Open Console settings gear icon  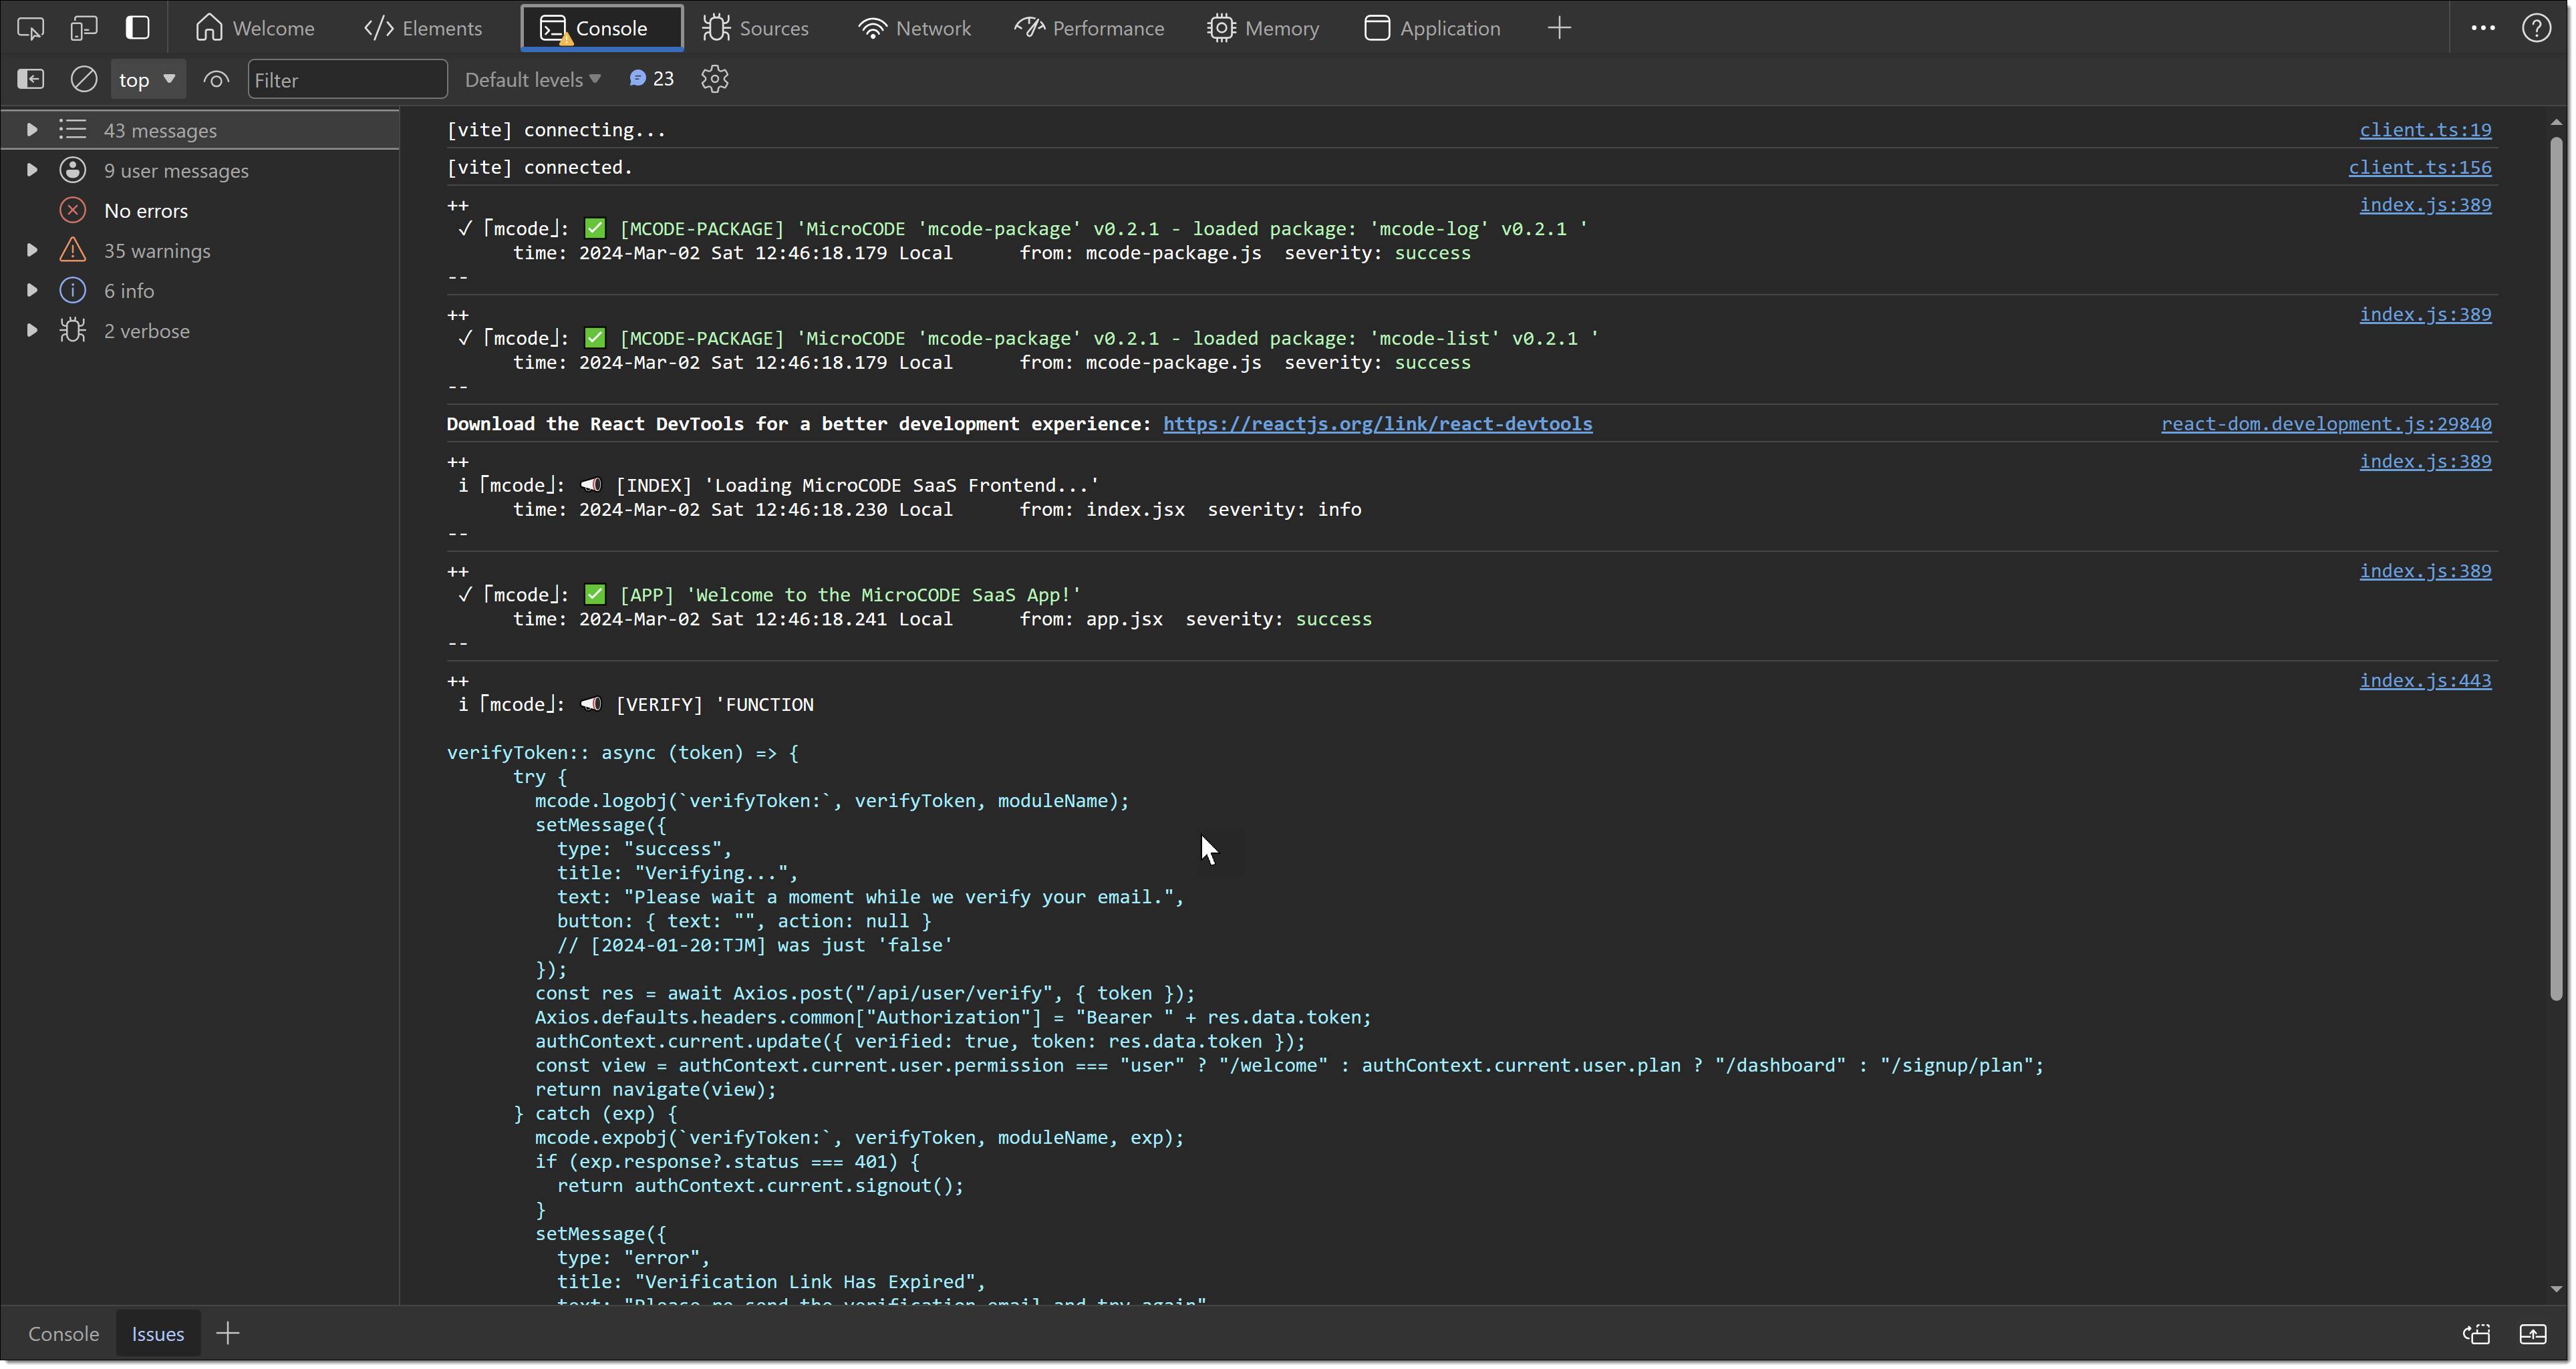[714, 79]
